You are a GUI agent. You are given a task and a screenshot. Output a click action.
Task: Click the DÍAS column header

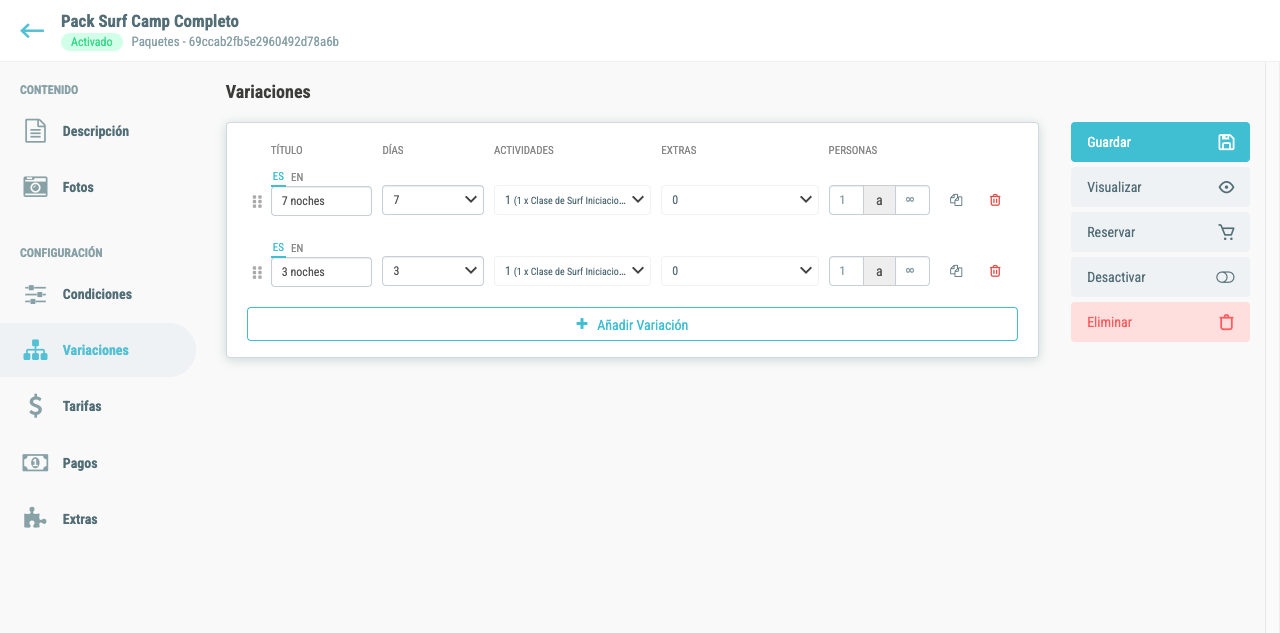click(x=393, y=151)
